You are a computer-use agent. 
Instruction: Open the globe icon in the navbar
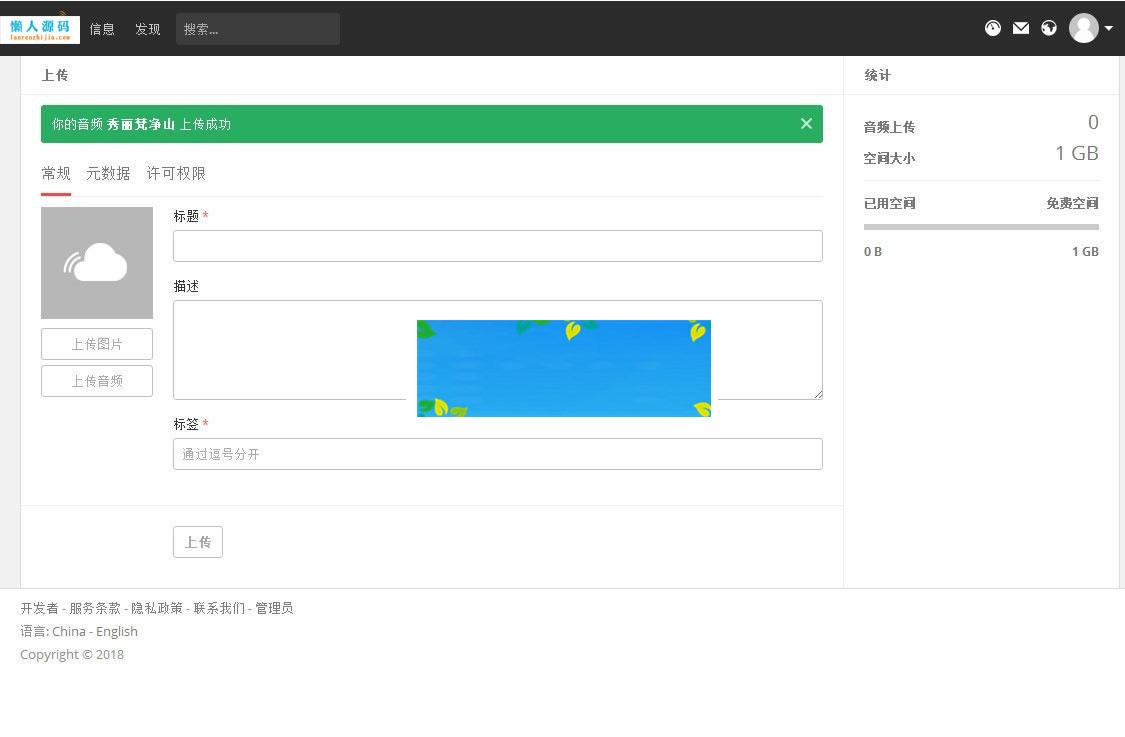click(x=1049, y=28)
